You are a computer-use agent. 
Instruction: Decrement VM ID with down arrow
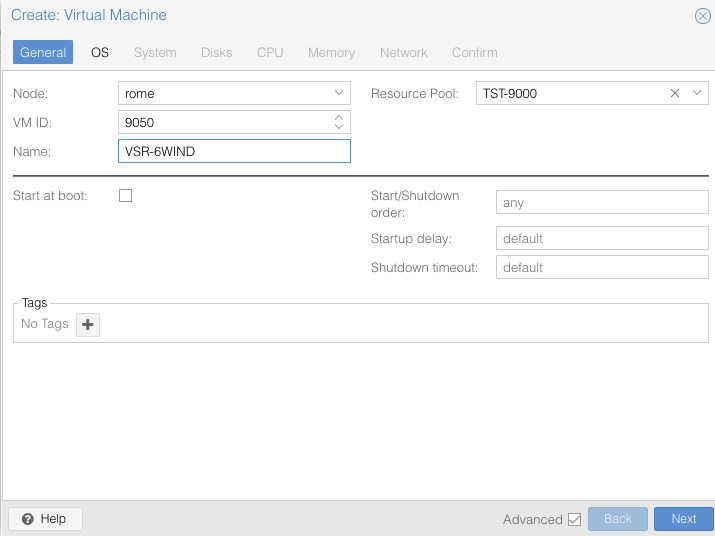pyautogui.click(x=339, y=126)
